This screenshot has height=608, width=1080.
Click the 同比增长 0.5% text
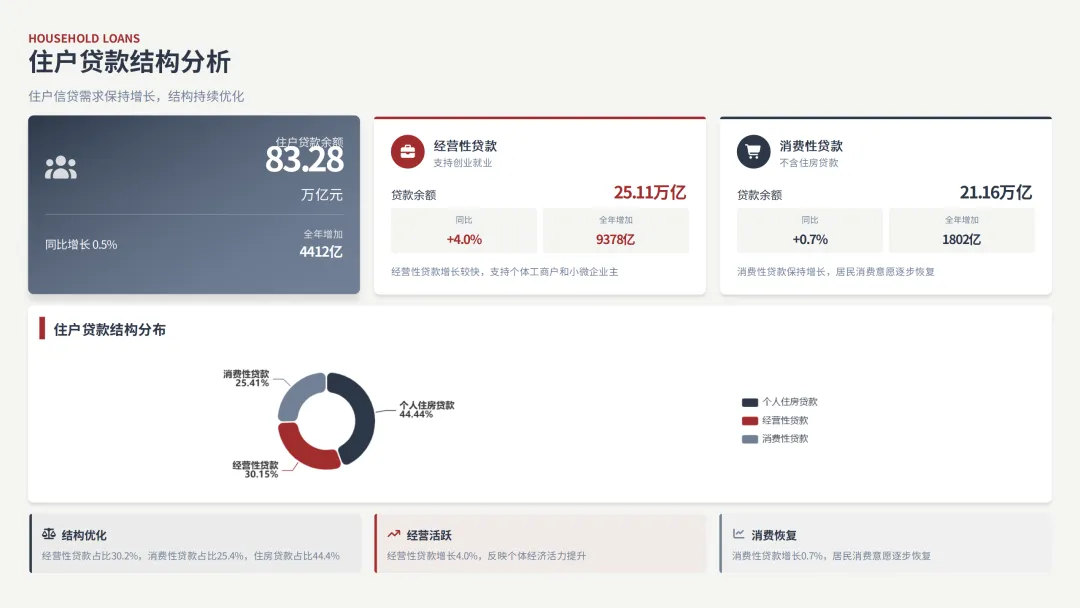(x=81, y=244)
